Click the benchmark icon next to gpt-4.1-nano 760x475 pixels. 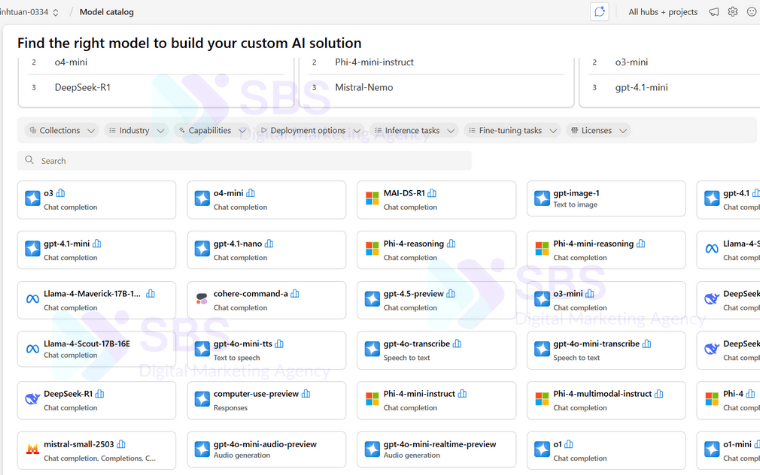click(x=269, y=243)
